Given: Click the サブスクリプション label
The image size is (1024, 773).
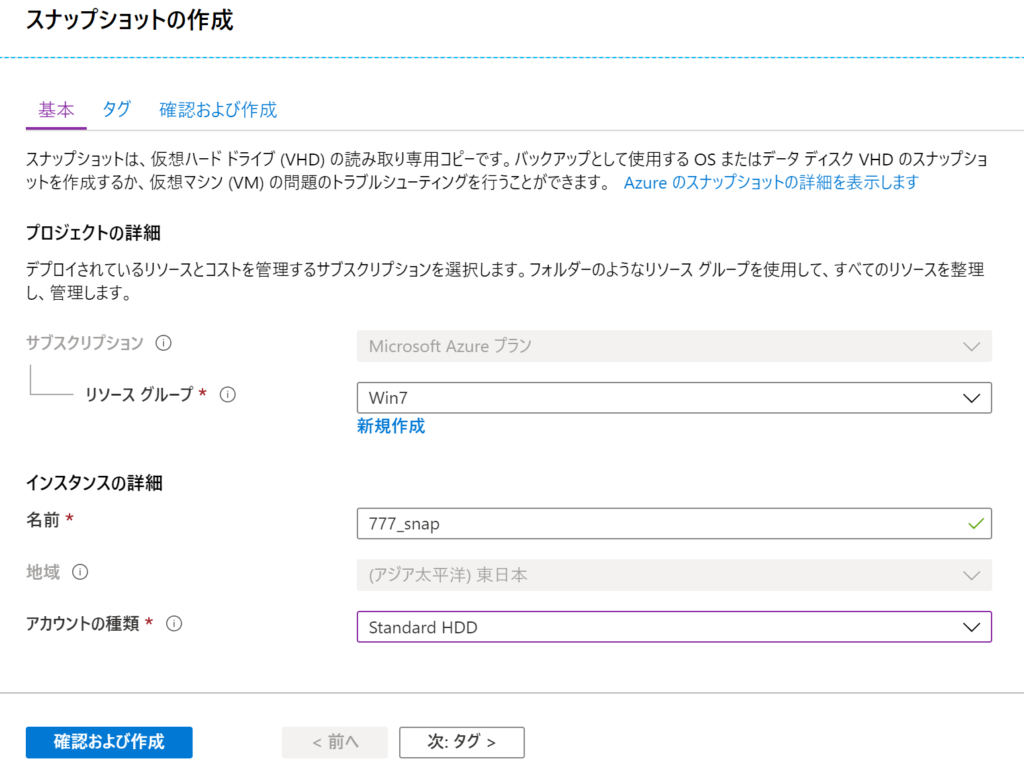Looking at the screenshot, I should click(x=85, y=343).
